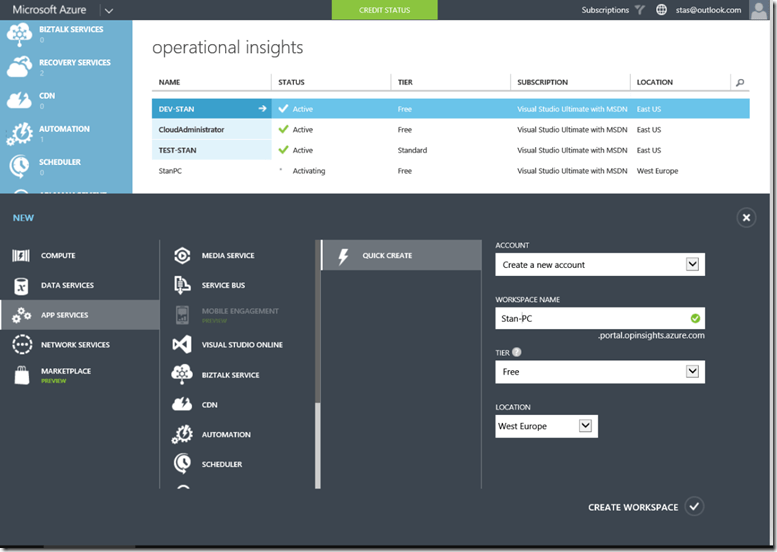Select the Data Services category
The height and width of the screenshot is (552, 777).
tap(66, 286)
